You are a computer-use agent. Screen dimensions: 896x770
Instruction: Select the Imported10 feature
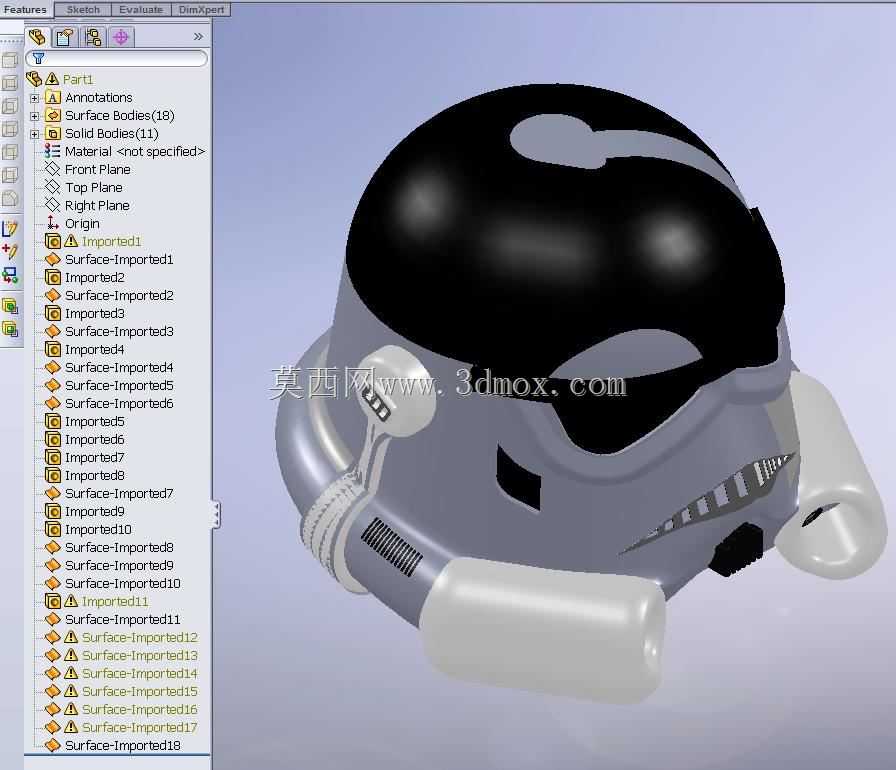pos(98,530)
